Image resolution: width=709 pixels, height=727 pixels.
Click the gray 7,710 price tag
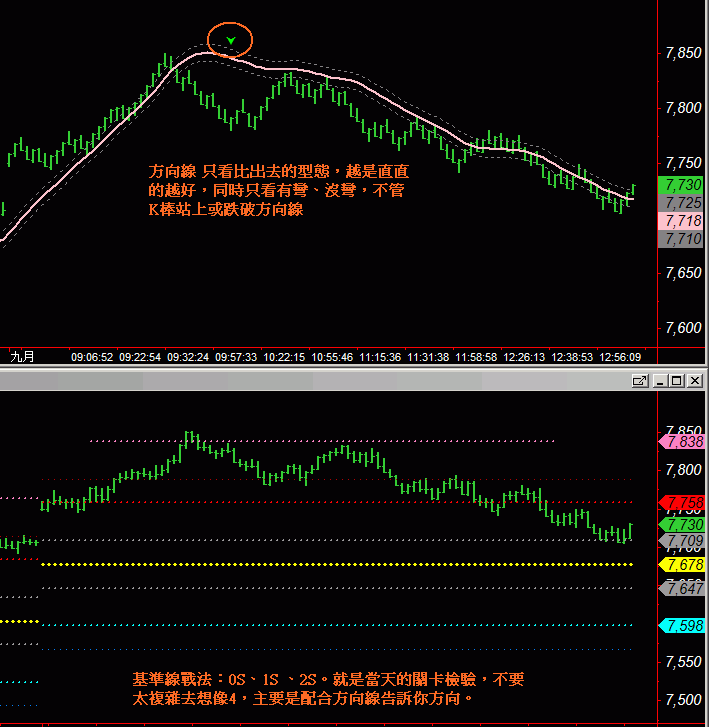[681, 239]
